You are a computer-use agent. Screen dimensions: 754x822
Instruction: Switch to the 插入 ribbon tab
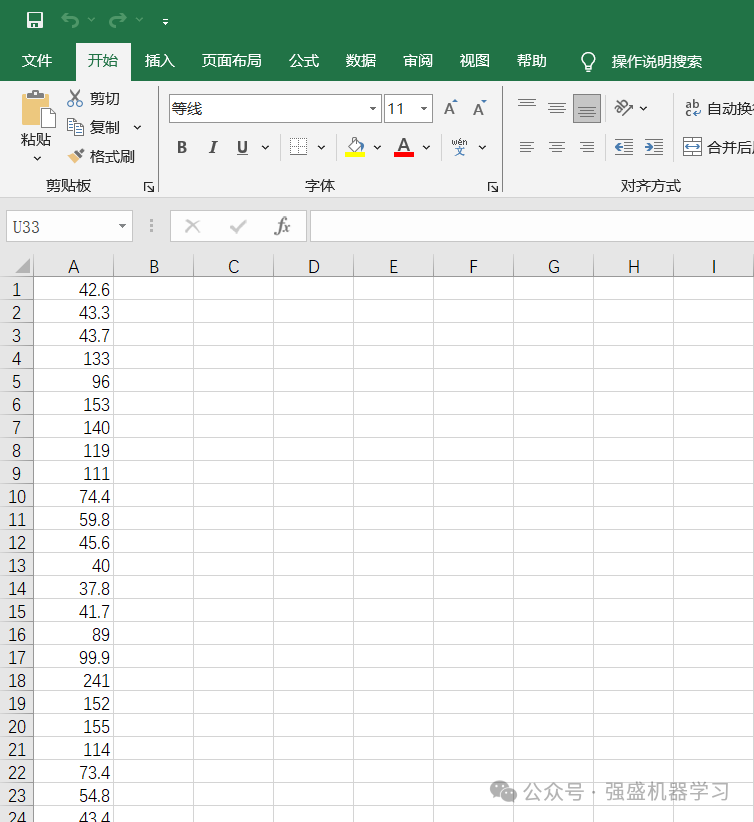tap(159, 61)
